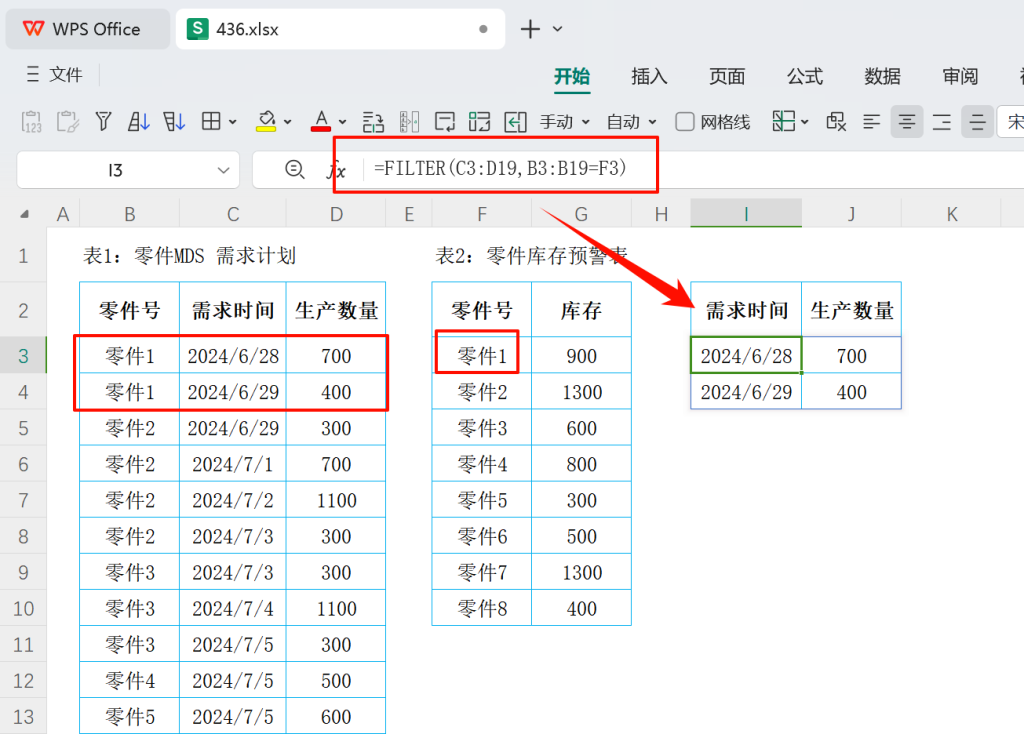Select column header I
1024x734 pixels.
pos(746,214)
